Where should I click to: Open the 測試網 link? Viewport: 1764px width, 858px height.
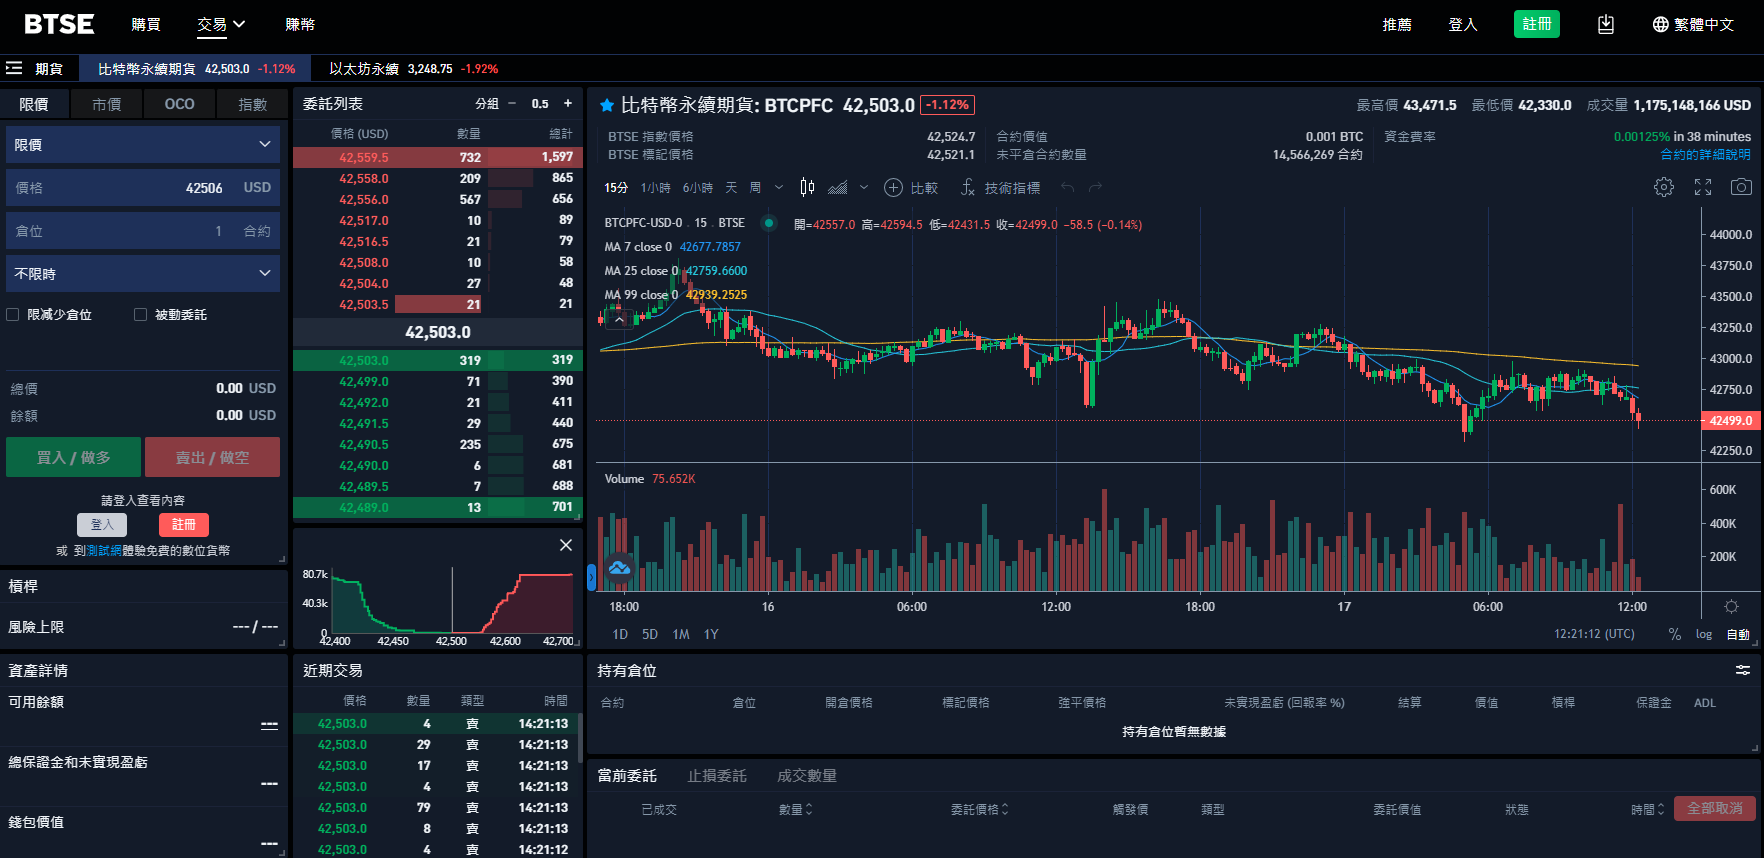pyautogui.click(x=104, y=550)
